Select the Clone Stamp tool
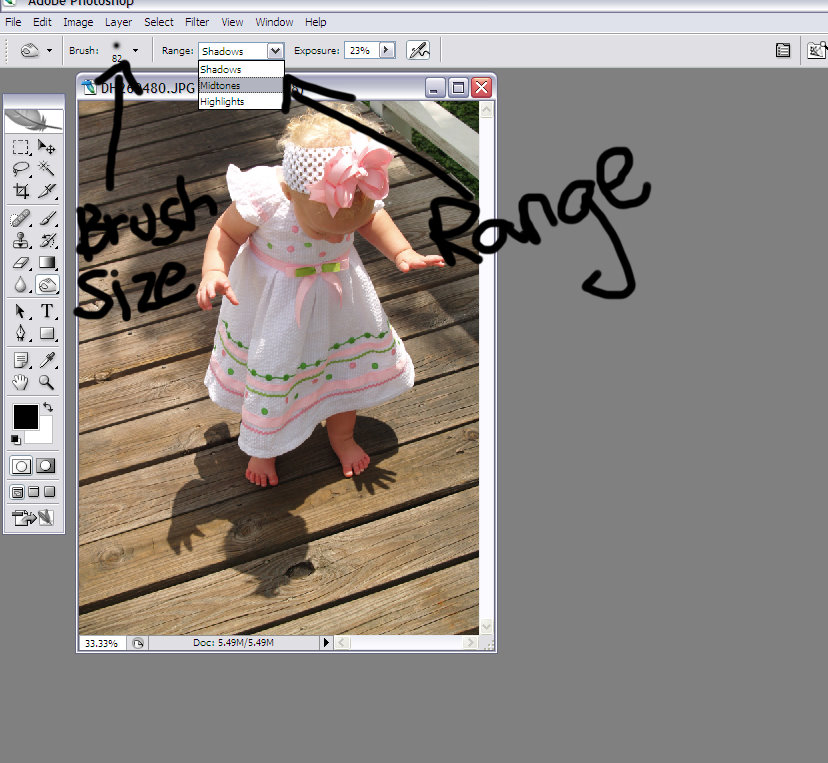828x763 pixels. (x=21, y=240)
